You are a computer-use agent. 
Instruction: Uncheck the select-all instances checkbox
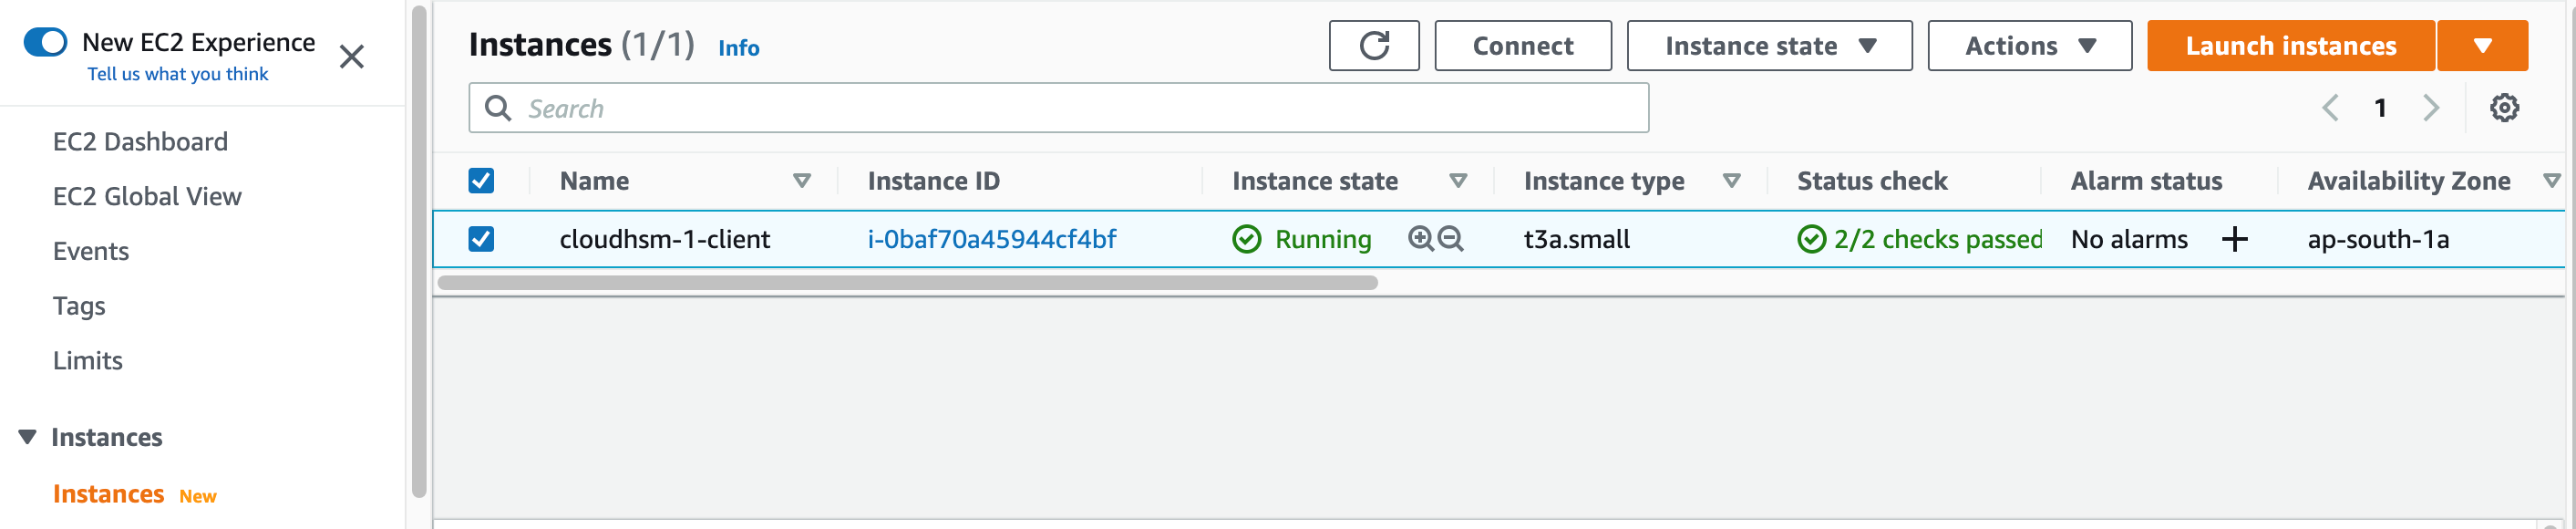click(x=482, y=180)
